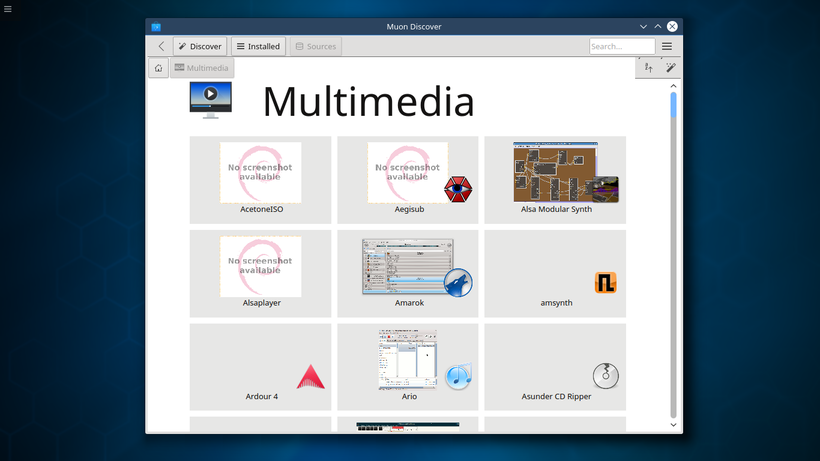Select the Alsa Modular Synth label
Screen dimensions: 820x461
tap(556, 209)
